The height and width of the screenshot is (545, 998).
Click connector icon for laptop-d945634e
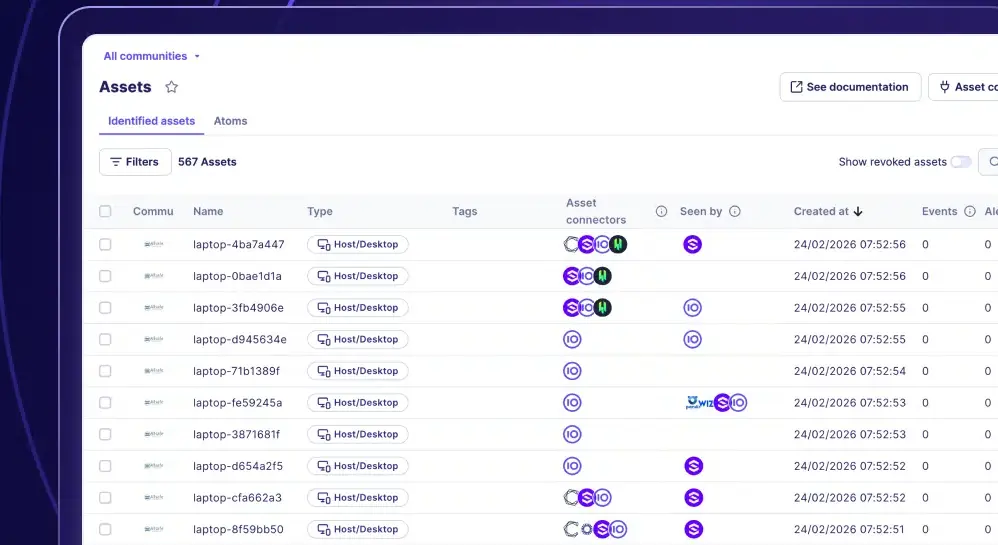[572, 339]
